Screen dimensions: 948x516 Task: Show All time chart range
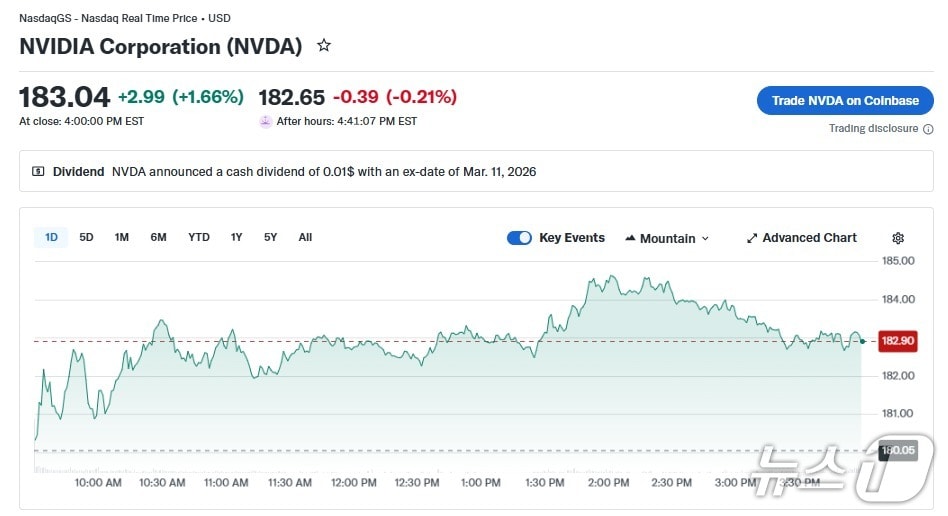(305, 237)
